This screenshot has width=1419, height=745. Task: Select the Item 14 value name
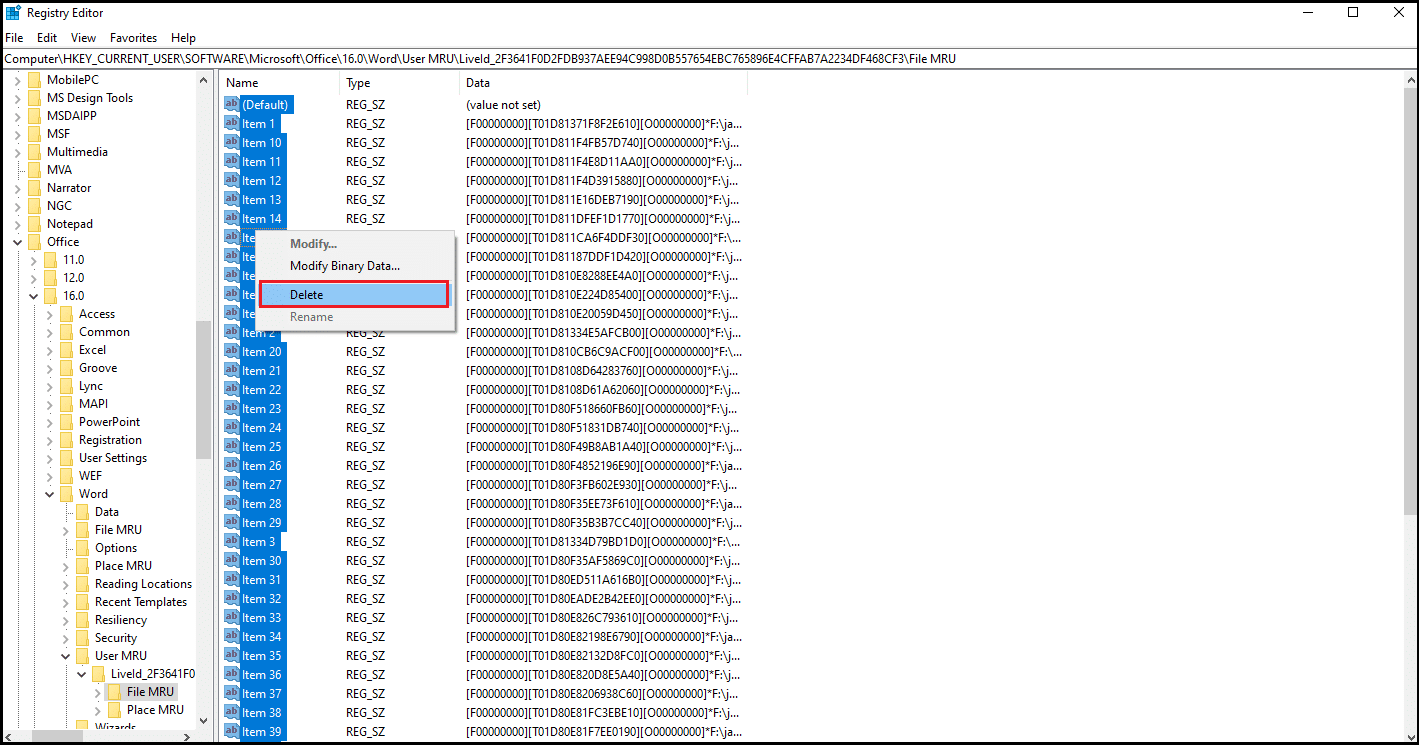tap(262, 219)
